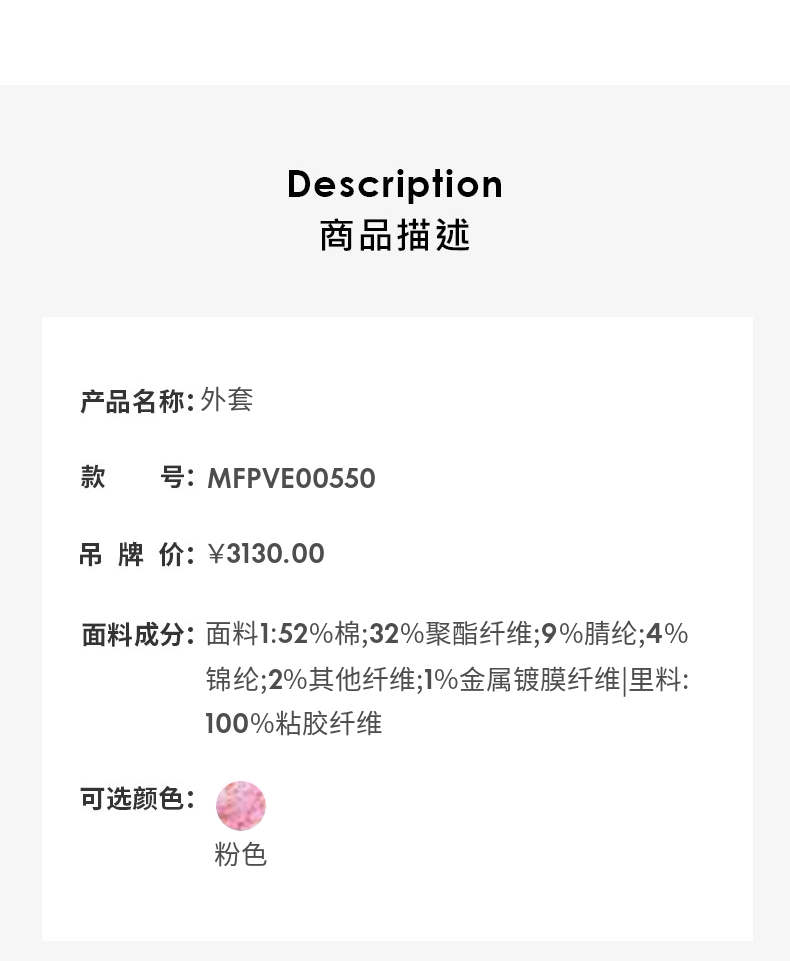Click the 粉色 color label
Screen dimensions: 790x961
[x=240, y=855]
